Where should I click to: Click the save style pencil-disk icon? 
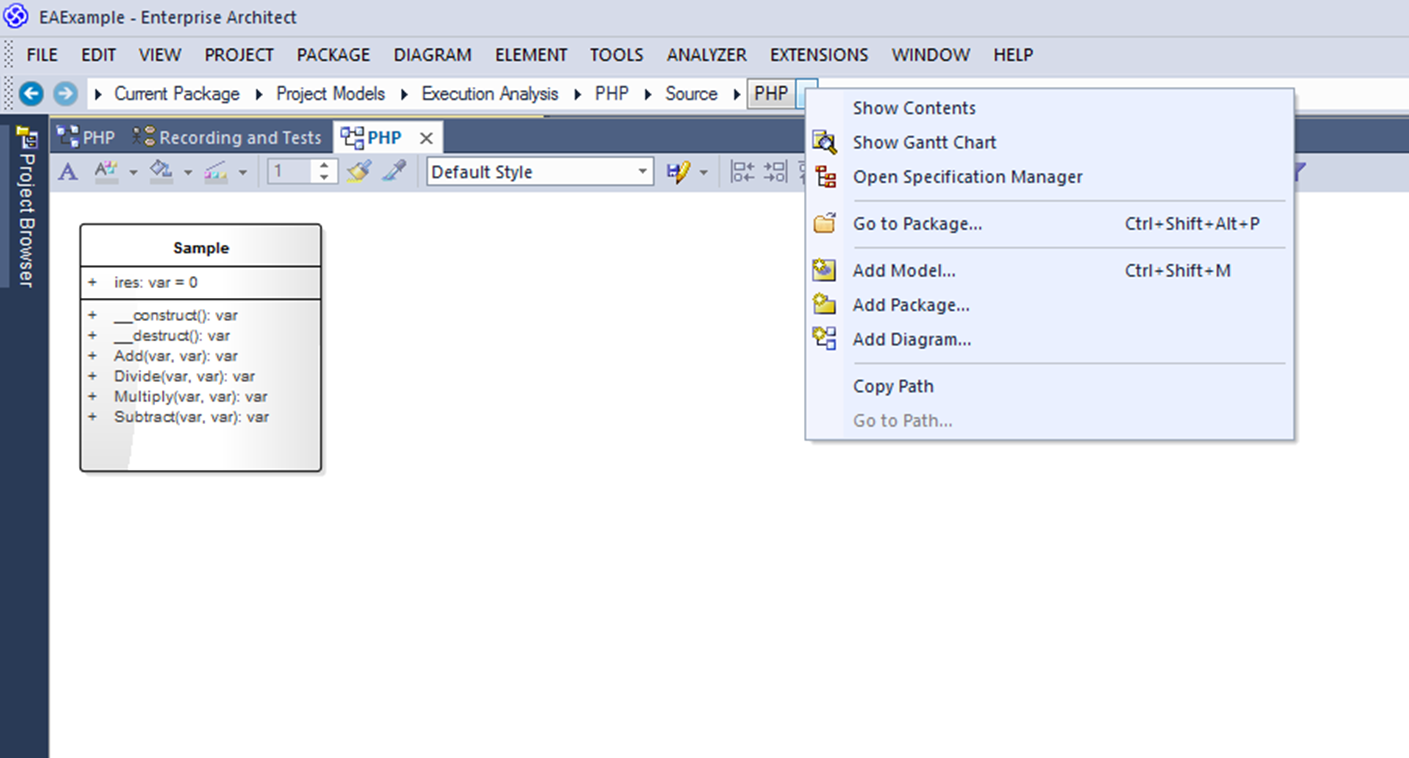coord(679,172)
